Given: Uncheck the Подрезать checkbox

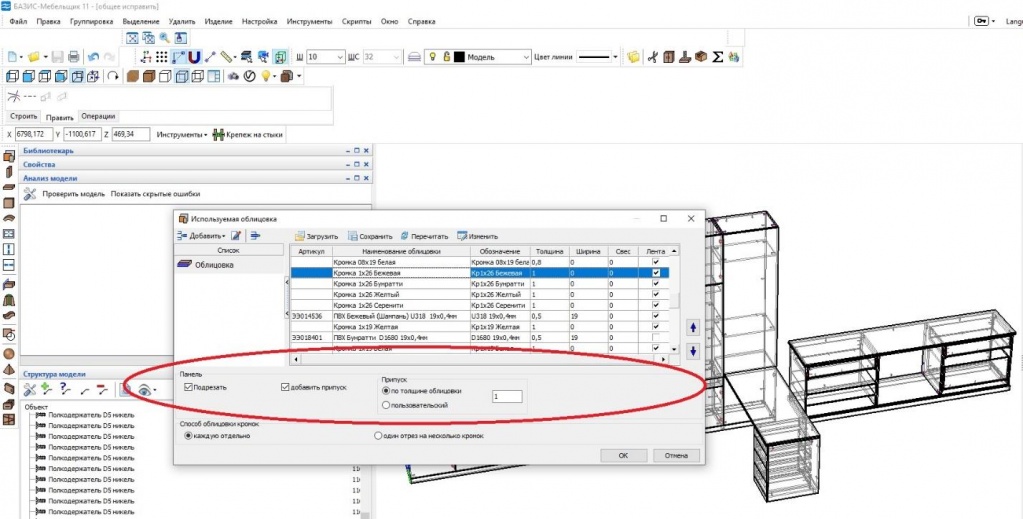Looking at the screenshot, I should coord(189,387).
